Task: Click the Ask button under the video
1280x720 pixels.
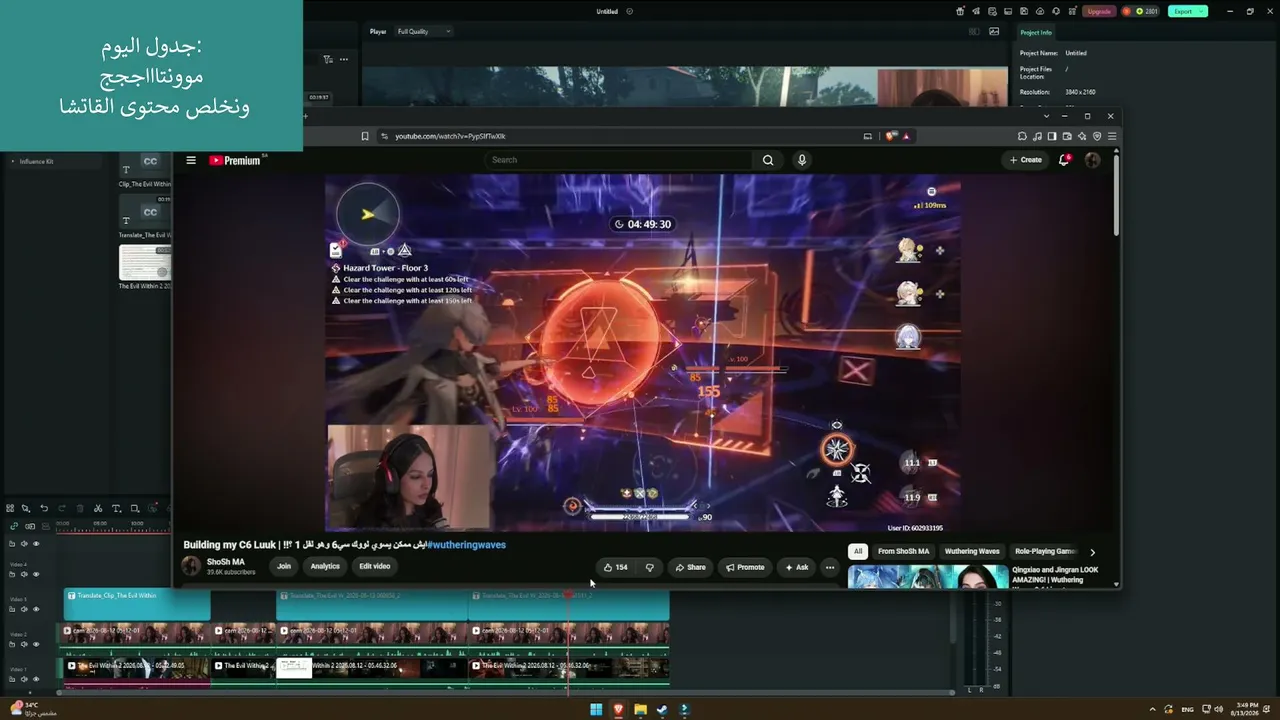Action: (797, 567)
